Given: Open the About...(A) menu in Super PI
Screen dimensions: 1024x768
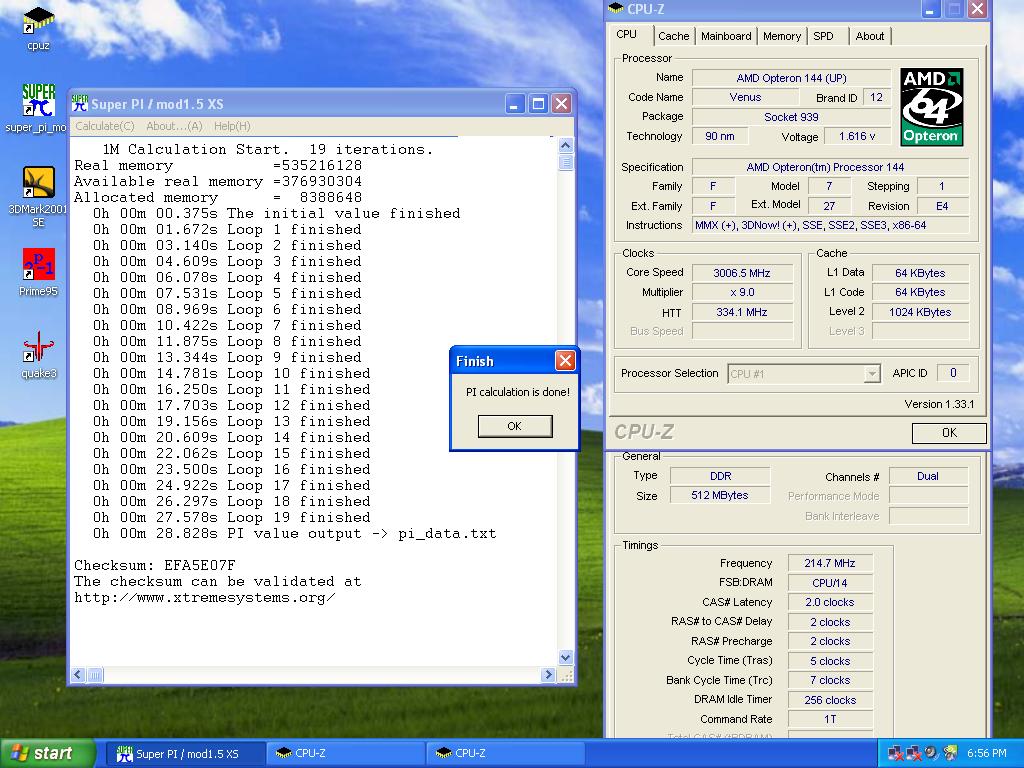Looking at the screenshot, I should pyautogui.click(x=174, y=126).
